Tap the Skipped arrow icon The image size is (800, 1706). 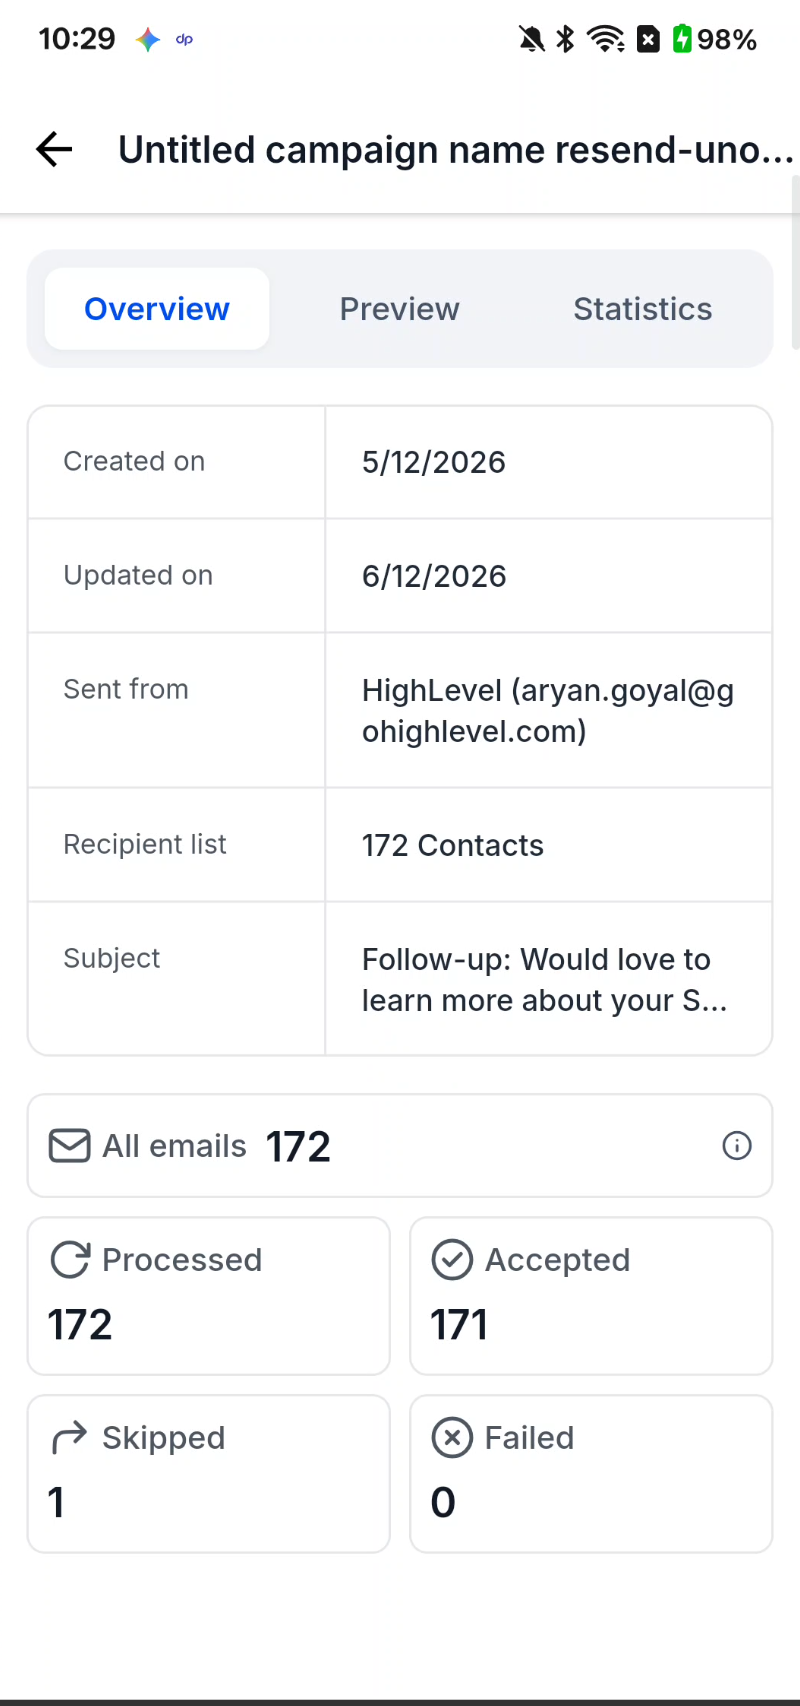point(70,1438)
